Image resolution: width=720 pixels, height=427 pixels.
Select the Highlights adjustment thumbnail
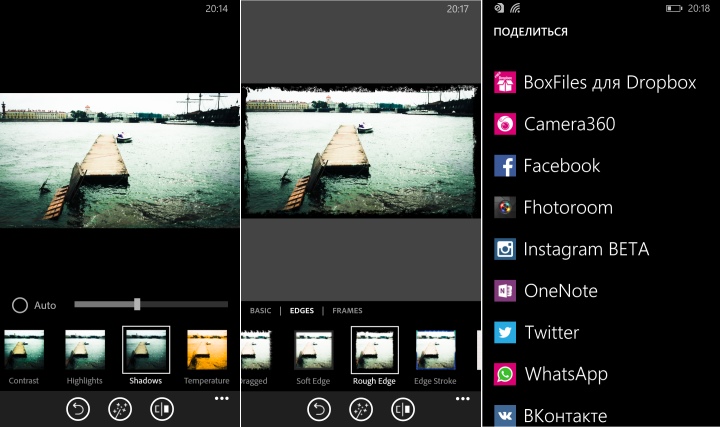point(85,350)
